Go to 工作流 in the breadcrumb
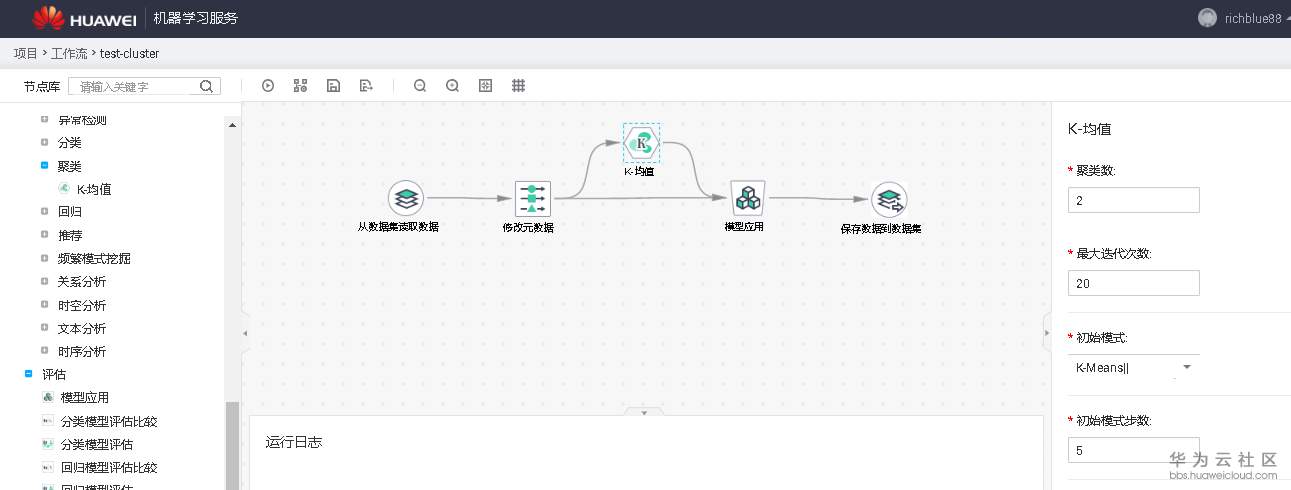1291x490 pixels. pos(69,53)
